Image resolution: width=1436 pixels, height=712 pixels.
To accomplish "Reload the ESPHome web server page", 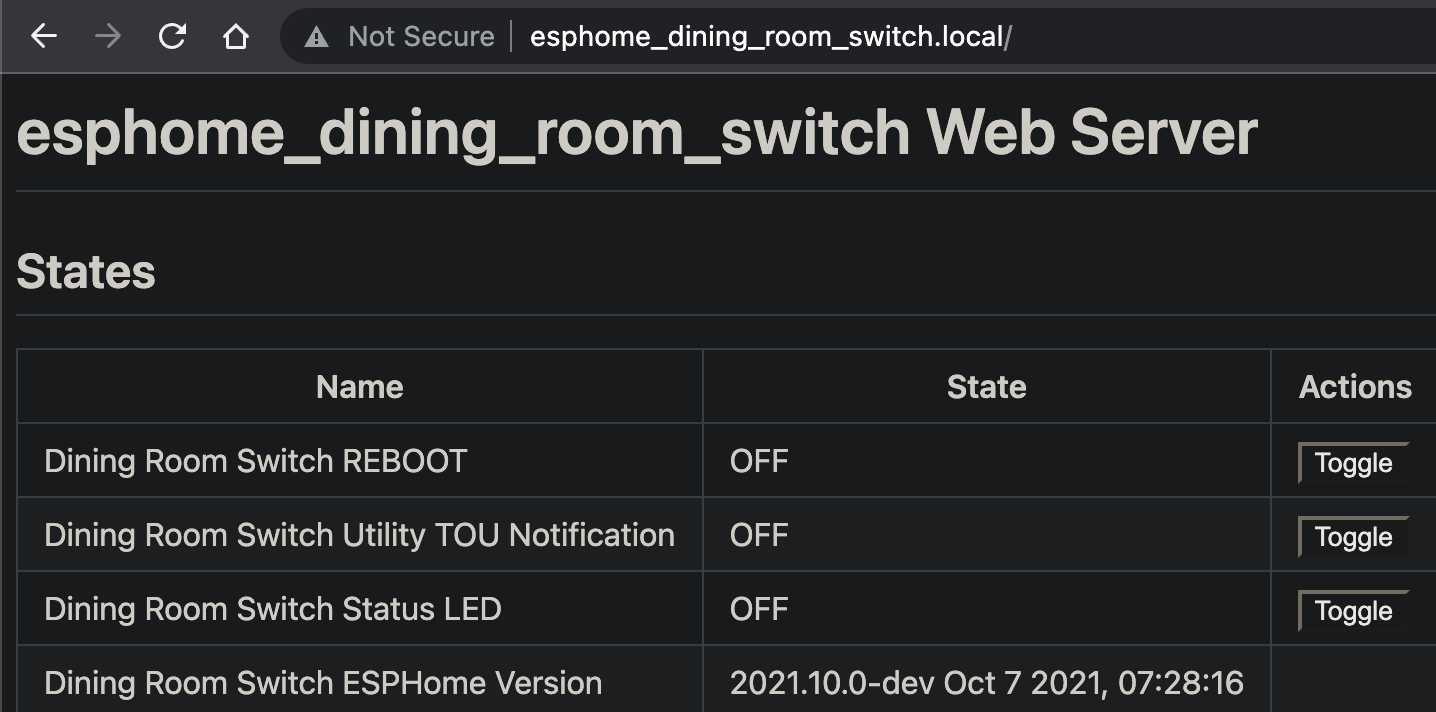I will (171, 36).
